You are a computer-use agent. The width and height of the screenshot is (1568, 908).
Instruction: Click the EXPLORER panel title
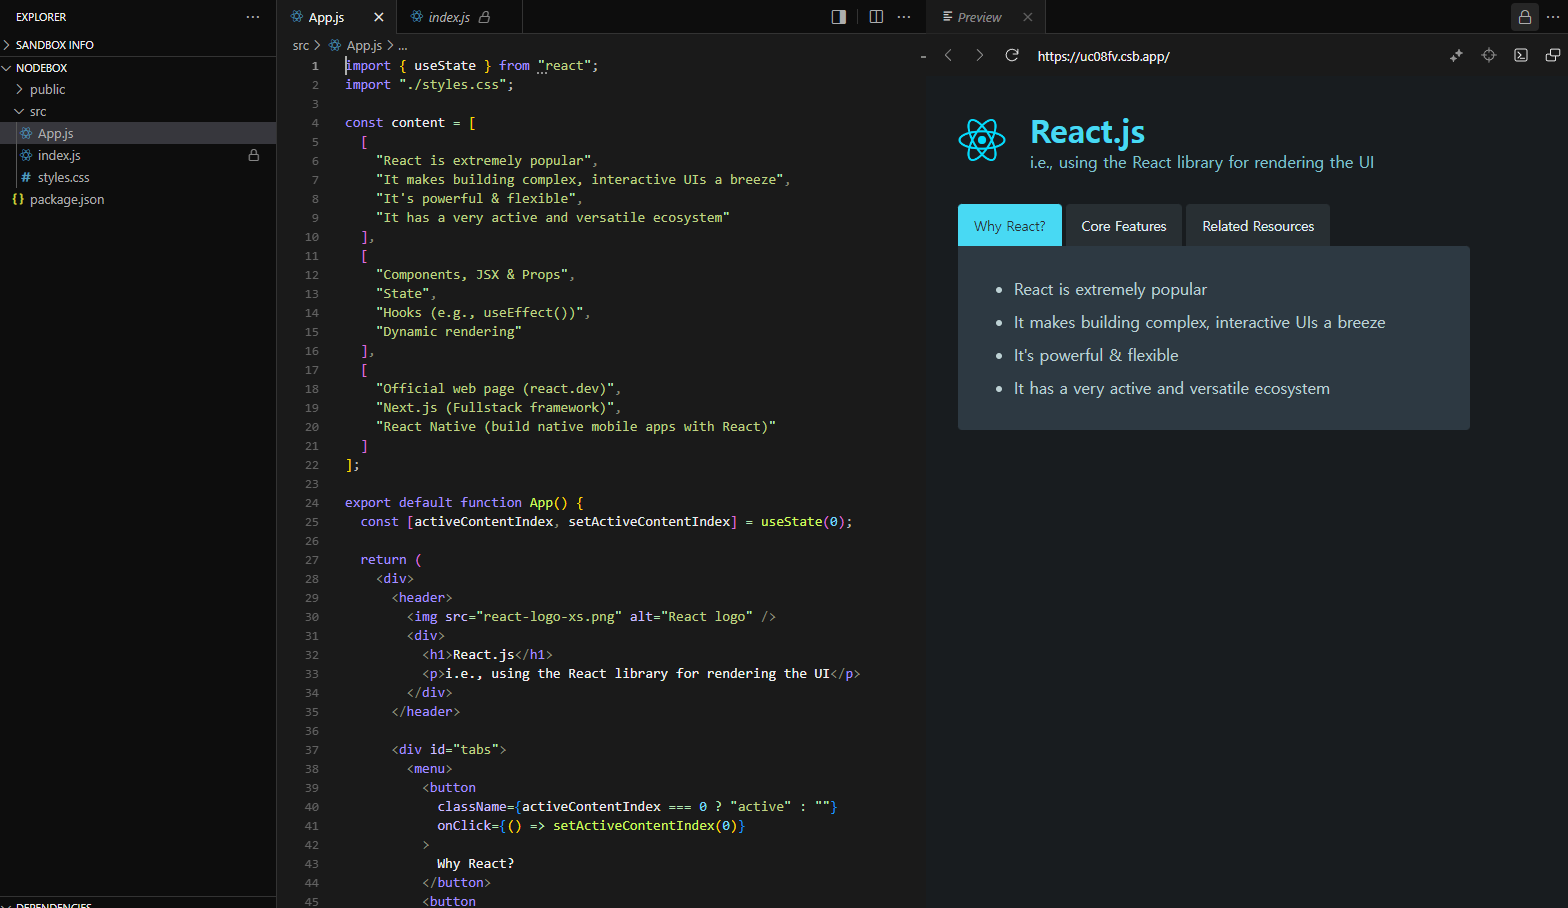pyautogui.click(x=41, y=17)
